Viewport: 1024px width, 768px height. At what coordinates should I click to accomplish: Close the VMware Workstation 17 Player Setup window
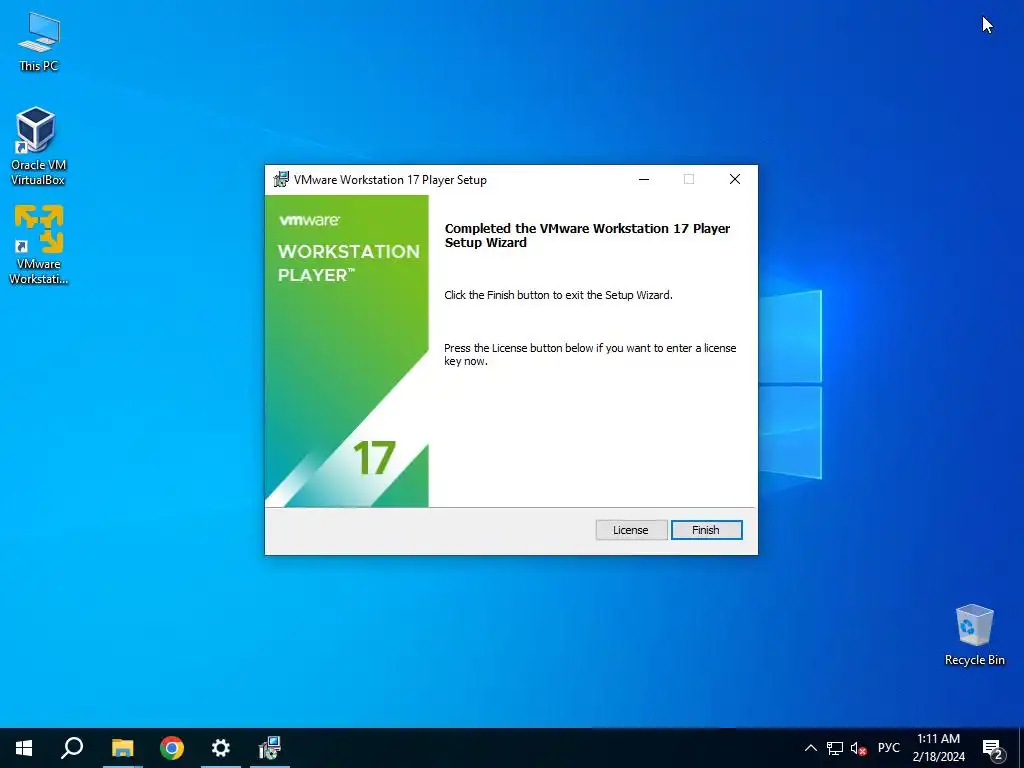click(735, 180)
